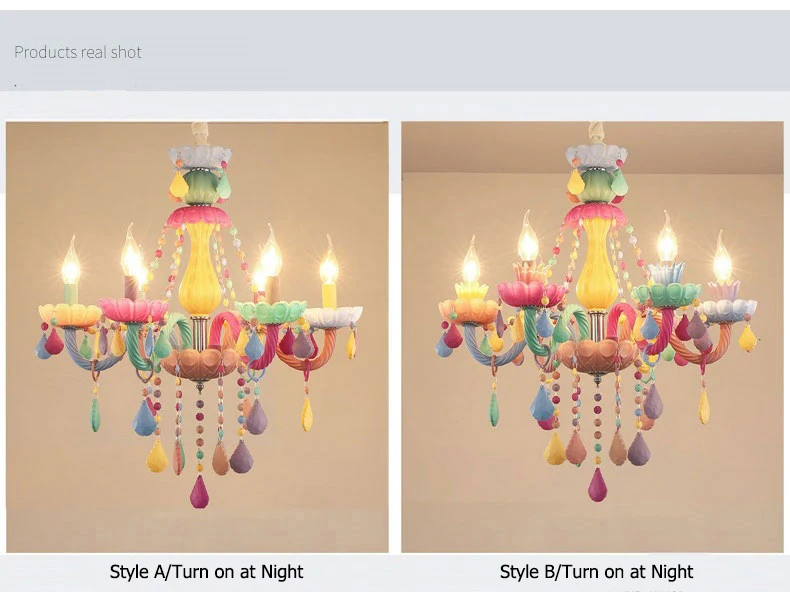This screenshot has height=592, width=790.
Task: Click the leftmost lit candle bulb in Style B
Action: (x=471, y=263)
